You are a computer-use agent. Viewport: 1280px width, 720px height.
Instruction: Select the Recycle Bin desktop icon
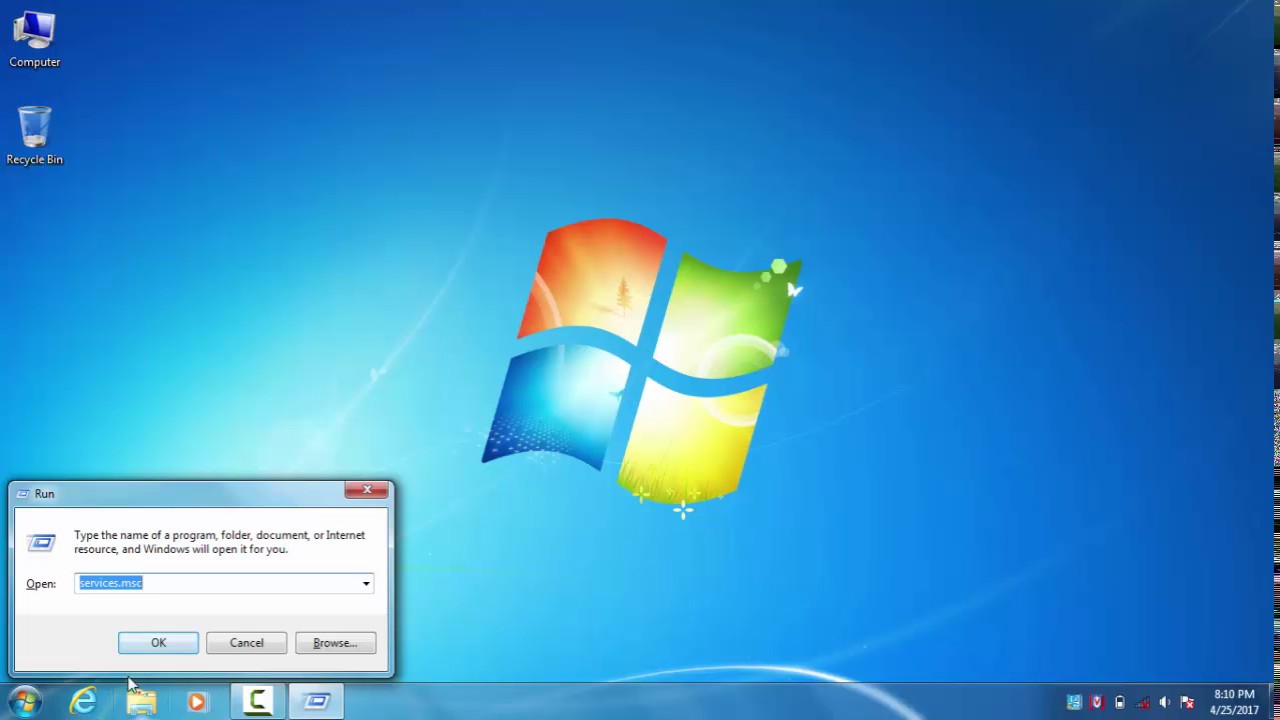click(35, 136)
